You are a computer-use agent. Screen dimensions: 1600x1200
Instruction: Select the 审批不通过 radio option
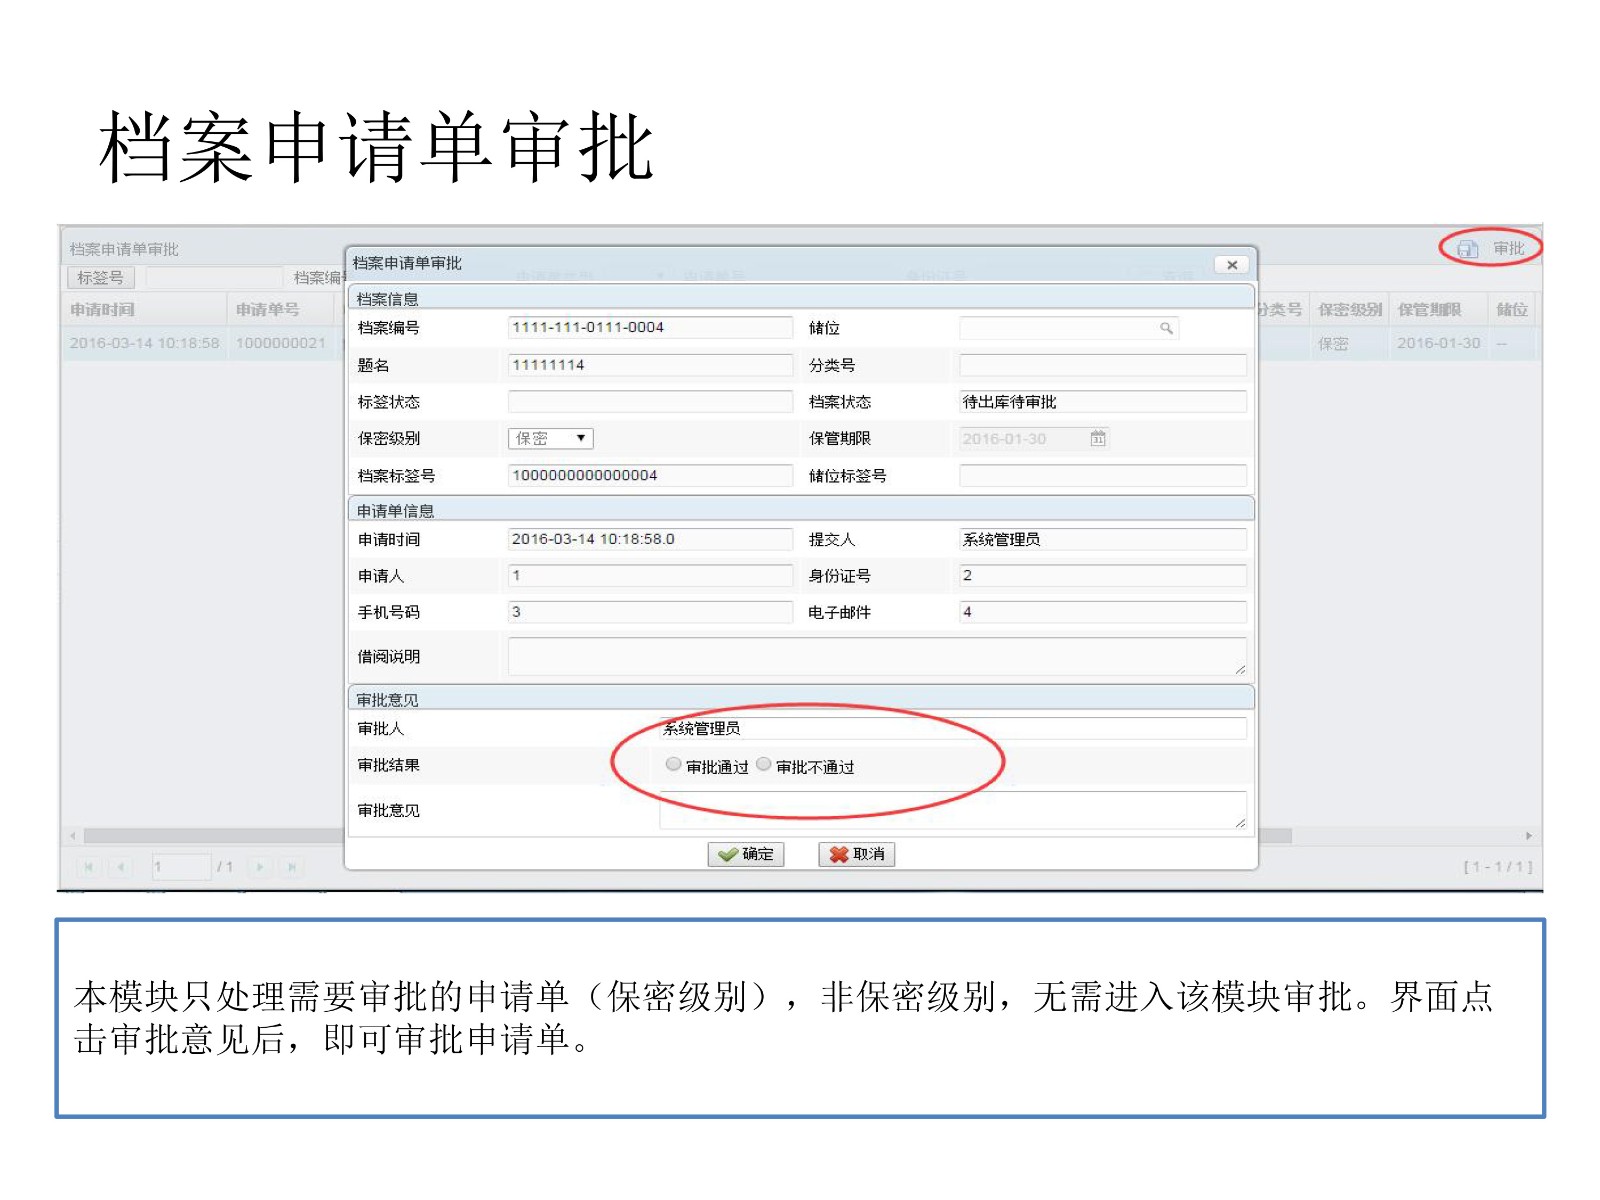(x=764, y=765)
